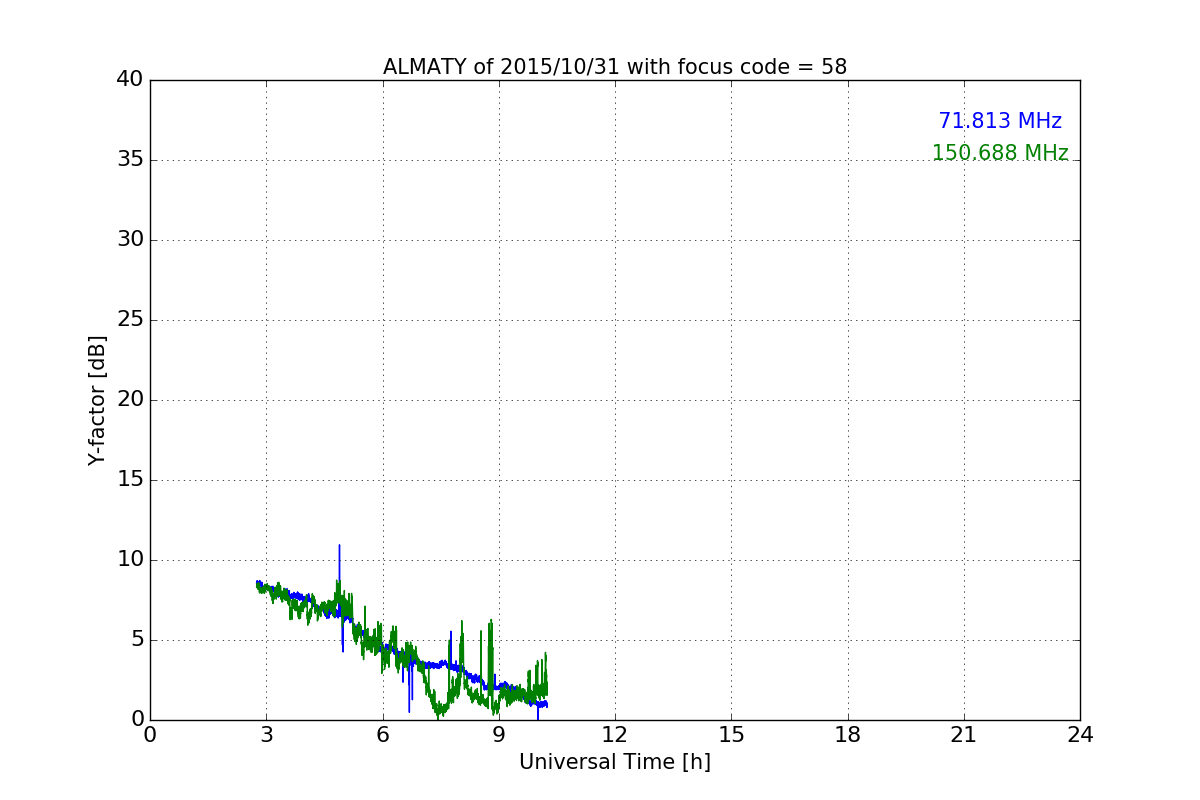Click x-axis tick label 6
1200x800 pixels.
[383, 735]
